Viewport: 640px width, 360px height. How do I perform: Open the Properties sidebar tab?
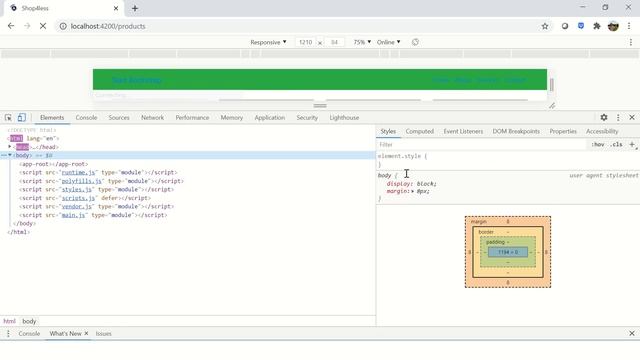coord(563,131)
